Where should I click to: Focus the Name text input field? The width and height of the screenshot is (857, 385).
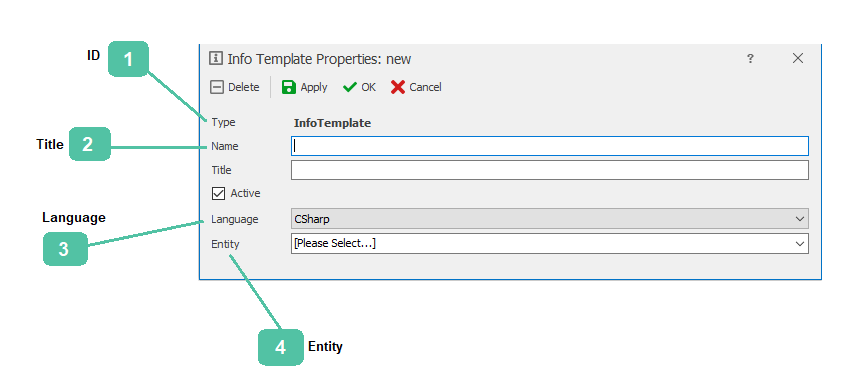click(549, 146)
